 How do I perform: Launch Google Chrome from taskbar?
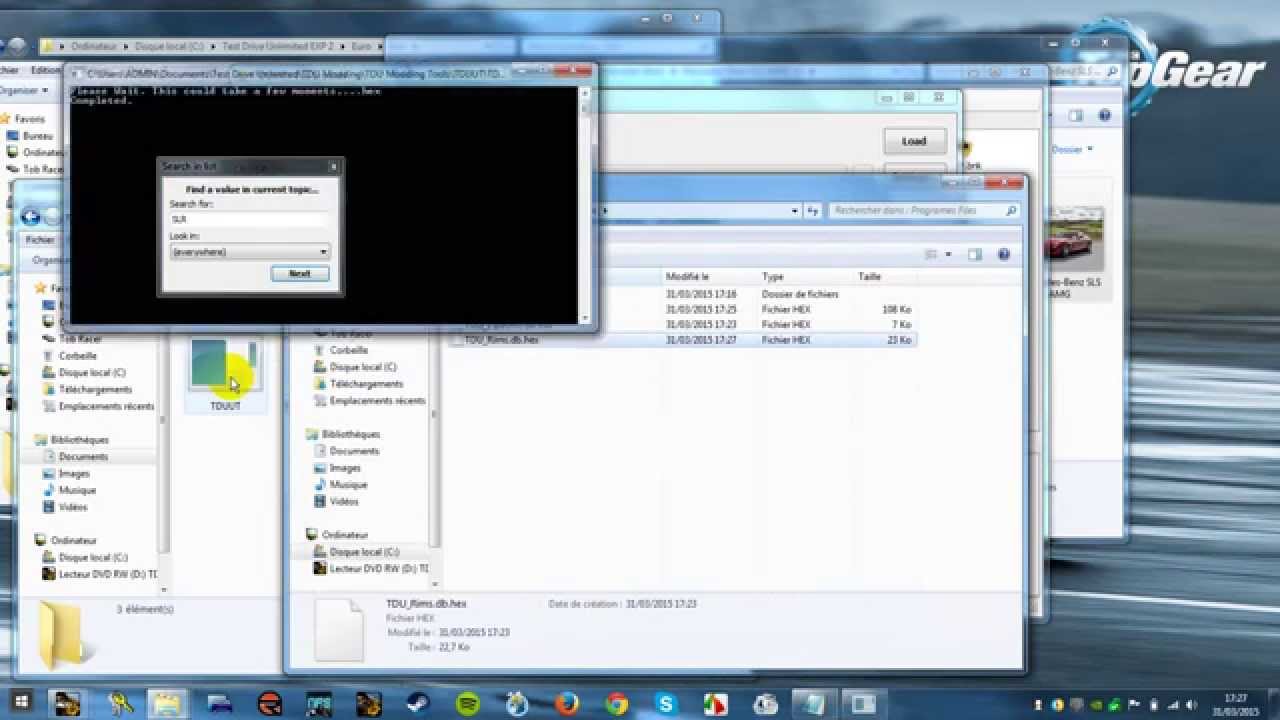(x=616, y=703)
